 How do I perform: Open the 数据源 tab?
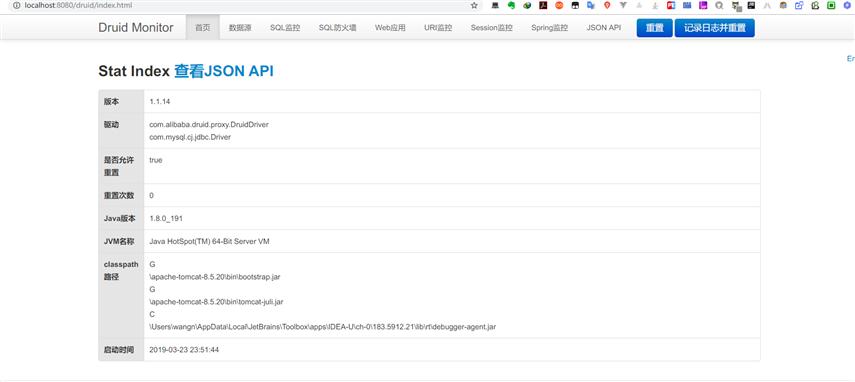240,28
